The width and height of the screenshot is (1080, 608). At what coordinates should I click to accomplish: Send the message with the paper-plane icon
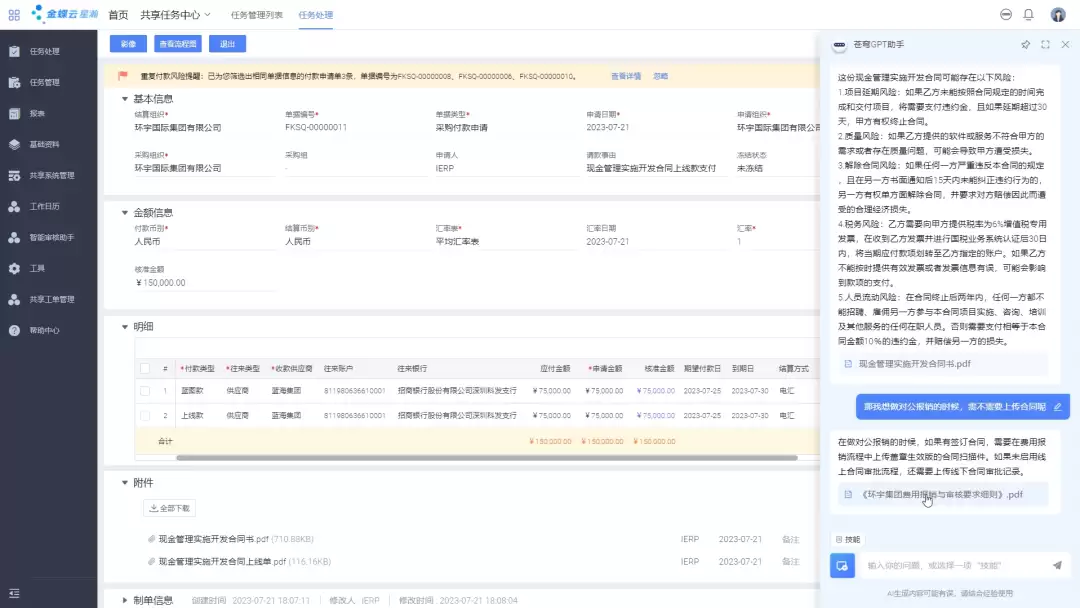coord(1057,565)
